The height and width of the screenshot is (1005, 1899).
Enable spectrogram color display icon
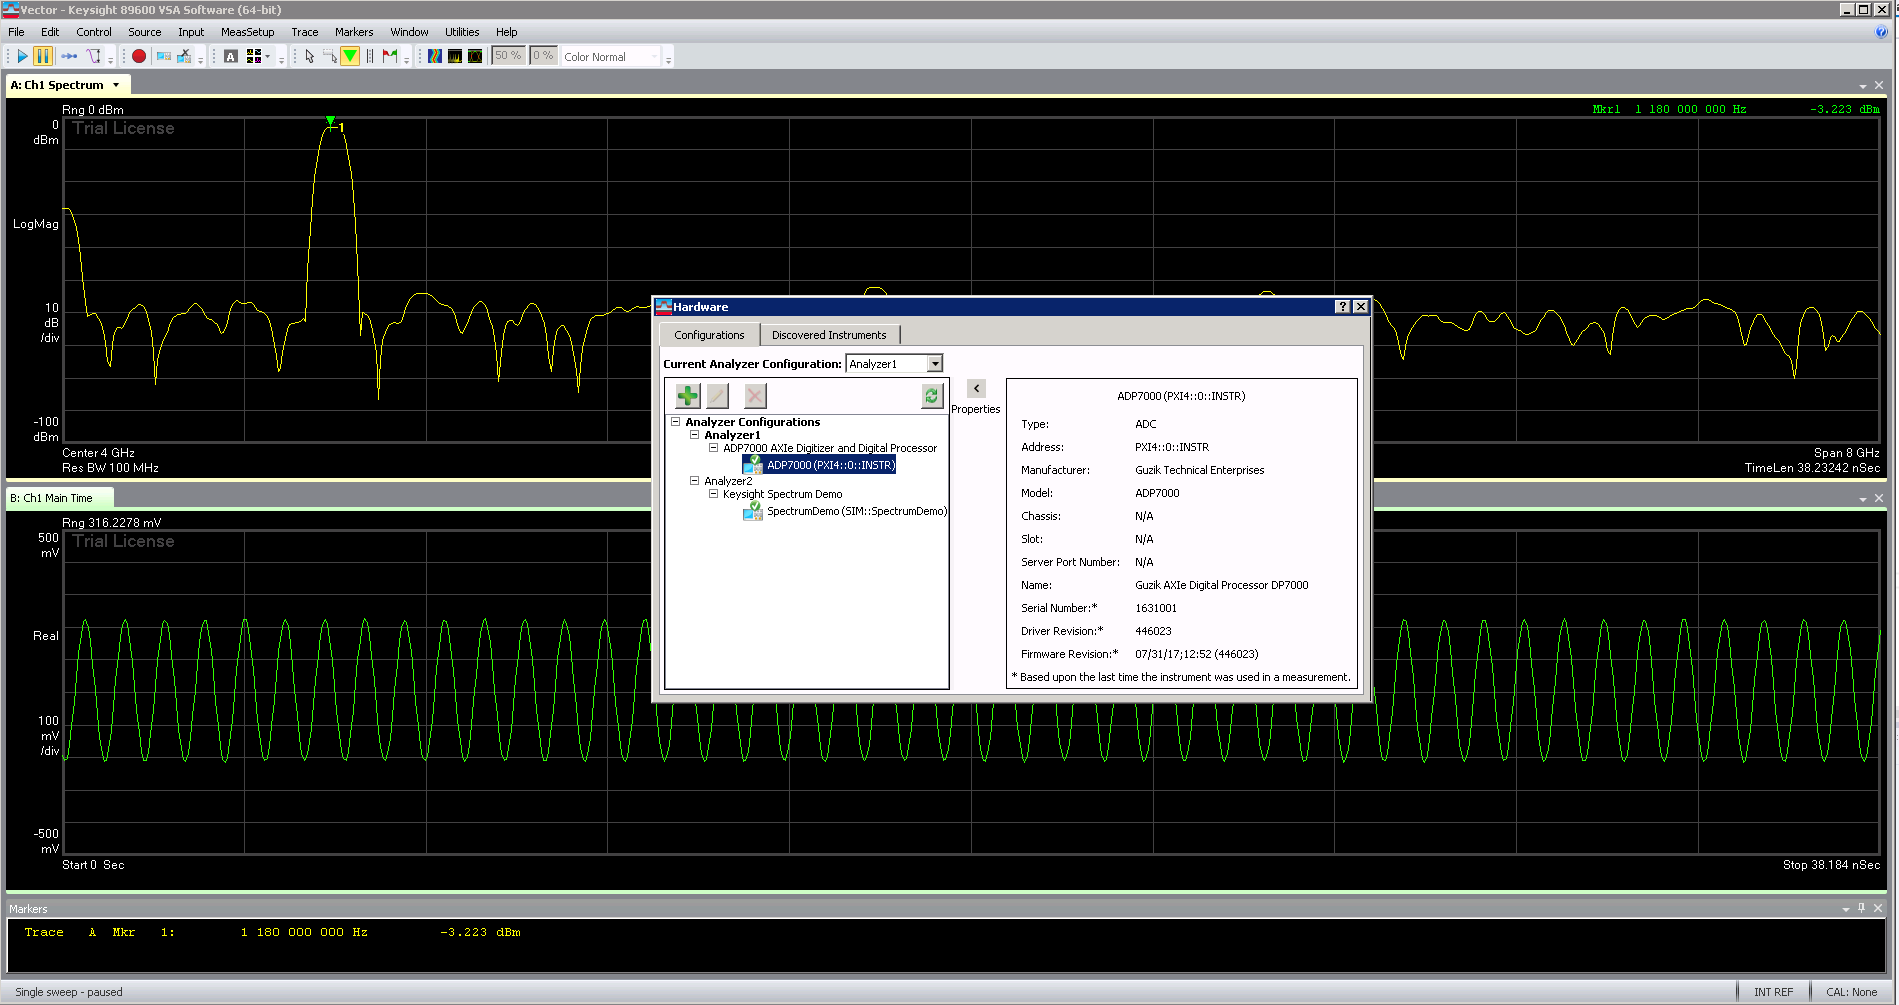pyautogui.click(x=435, y=56)
